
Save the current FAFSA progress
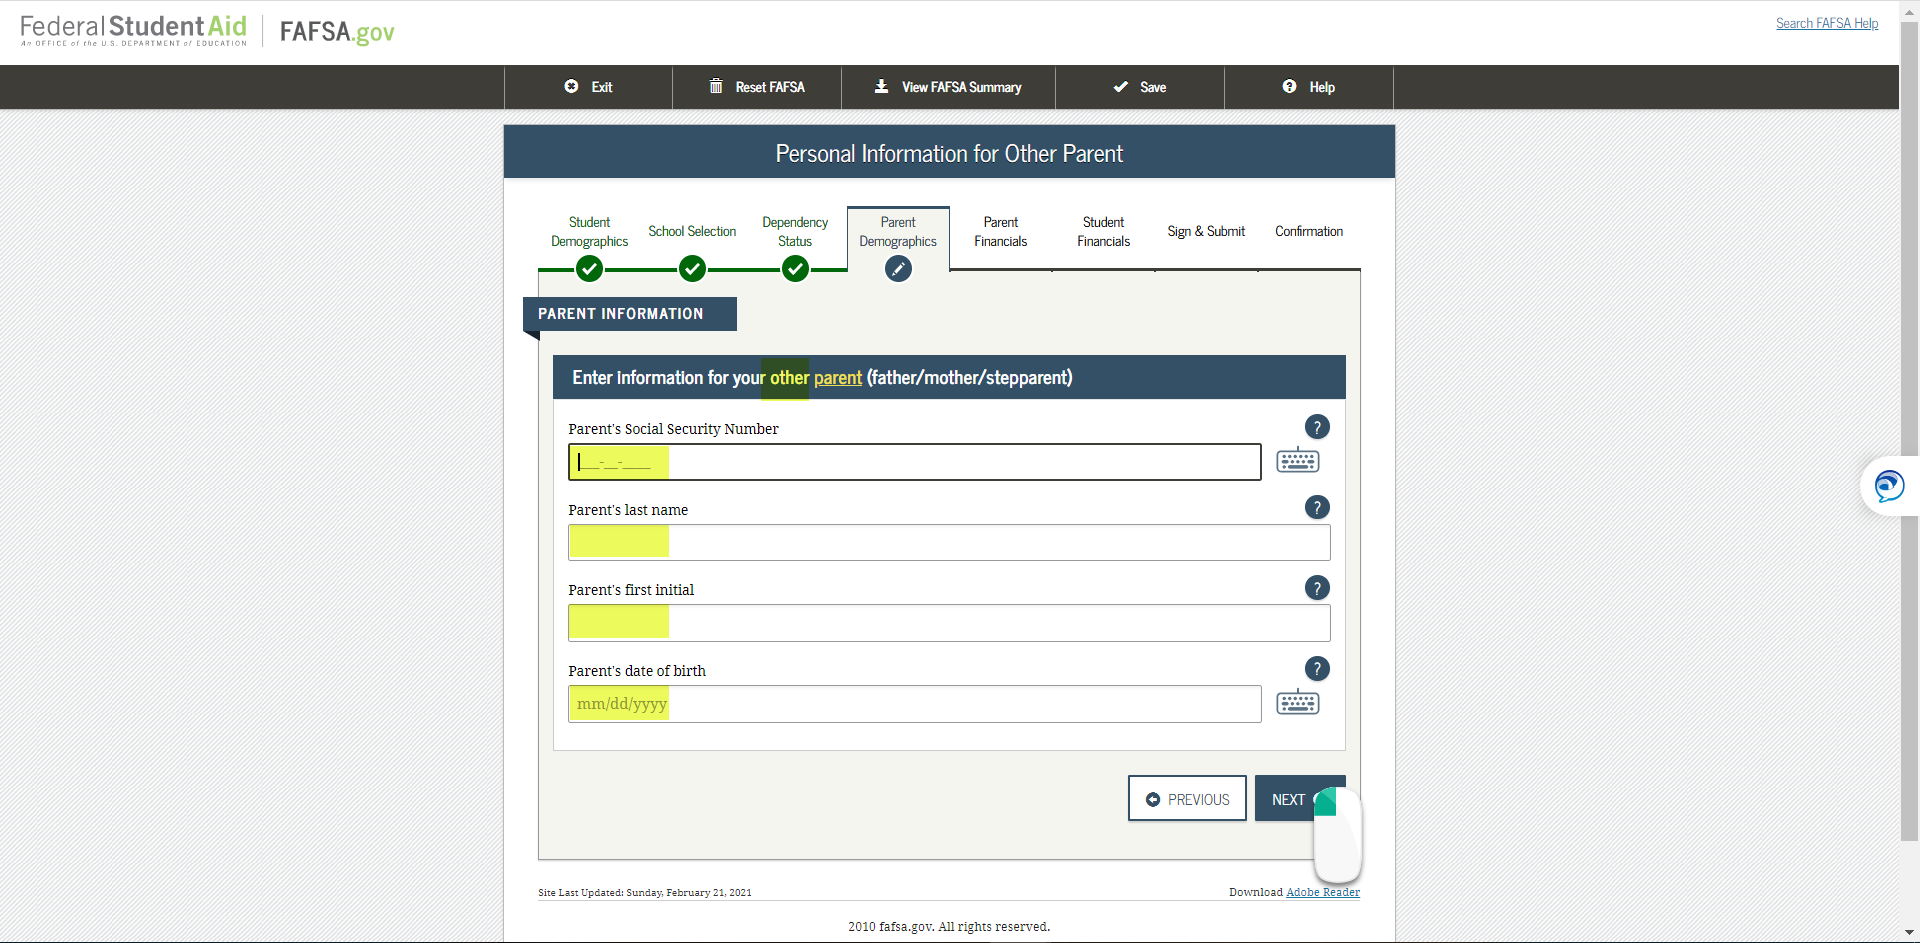[x=1139, y=87]
